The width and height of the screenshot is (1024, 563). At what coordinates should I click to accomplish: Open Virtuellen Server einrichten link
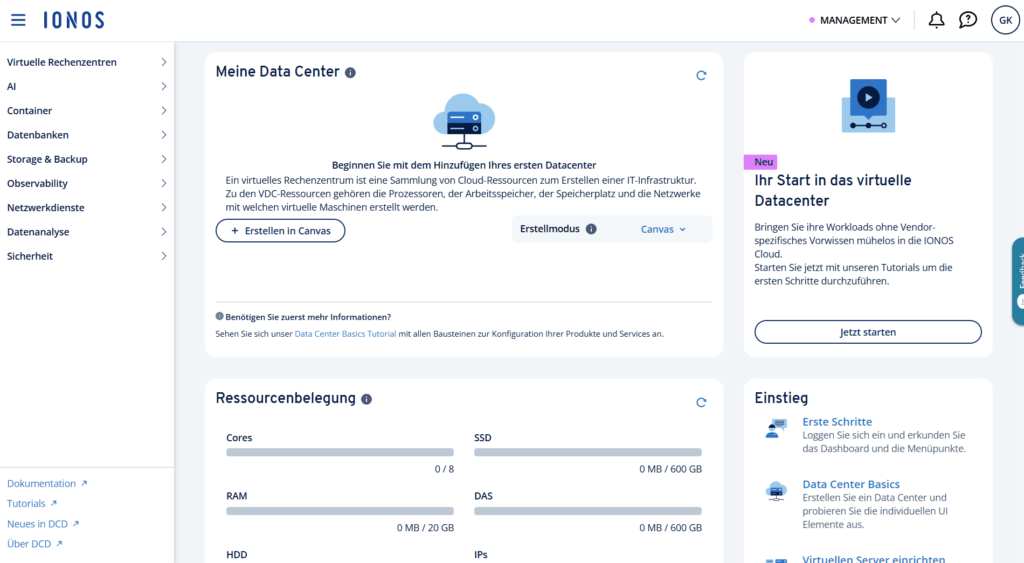click(x=874, y=558)
